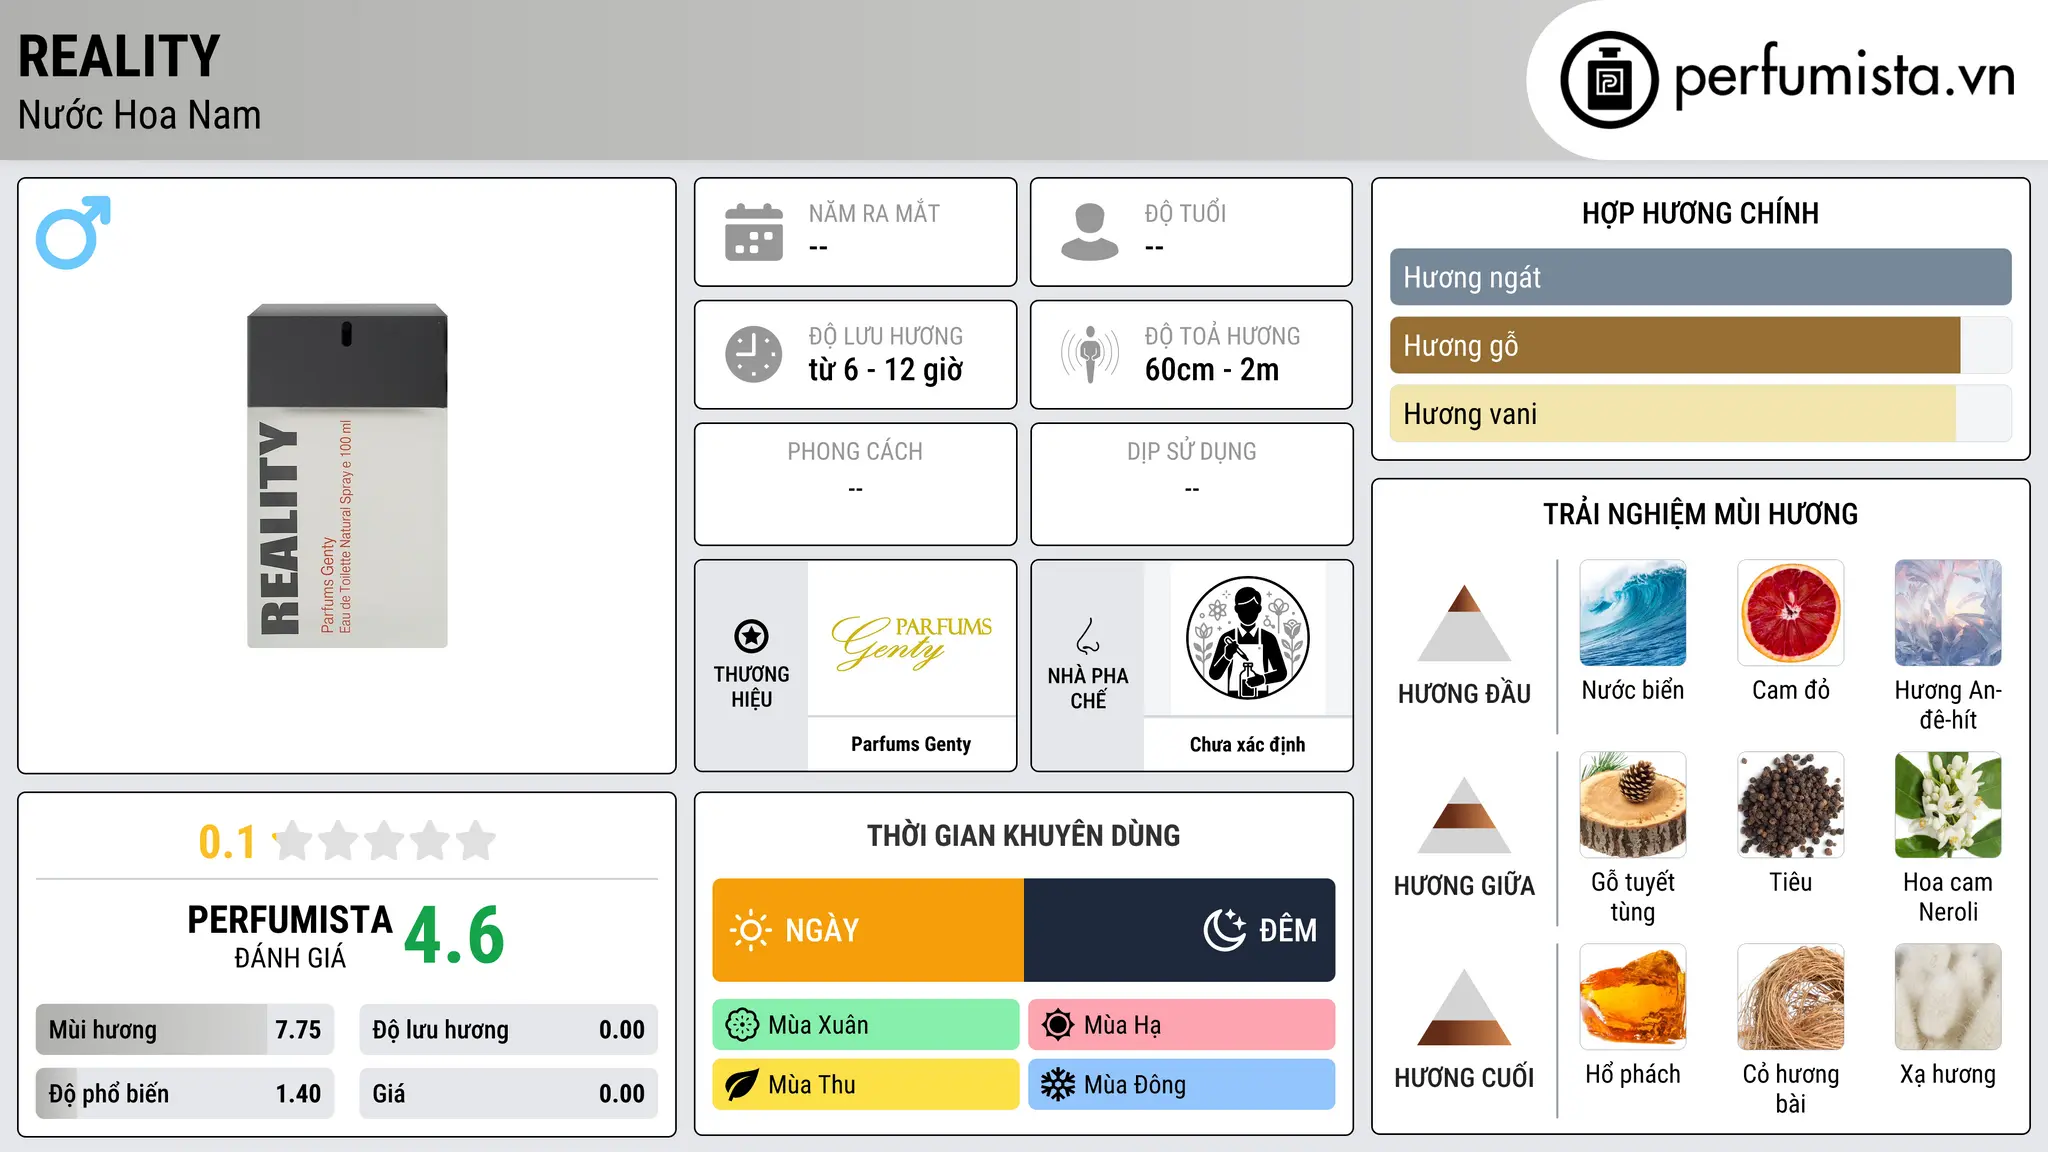The width and height of the screenshot is (2048, 1152).
Task: Click the Giá 0.00 score bar
Action: (x=508, y=1093)
